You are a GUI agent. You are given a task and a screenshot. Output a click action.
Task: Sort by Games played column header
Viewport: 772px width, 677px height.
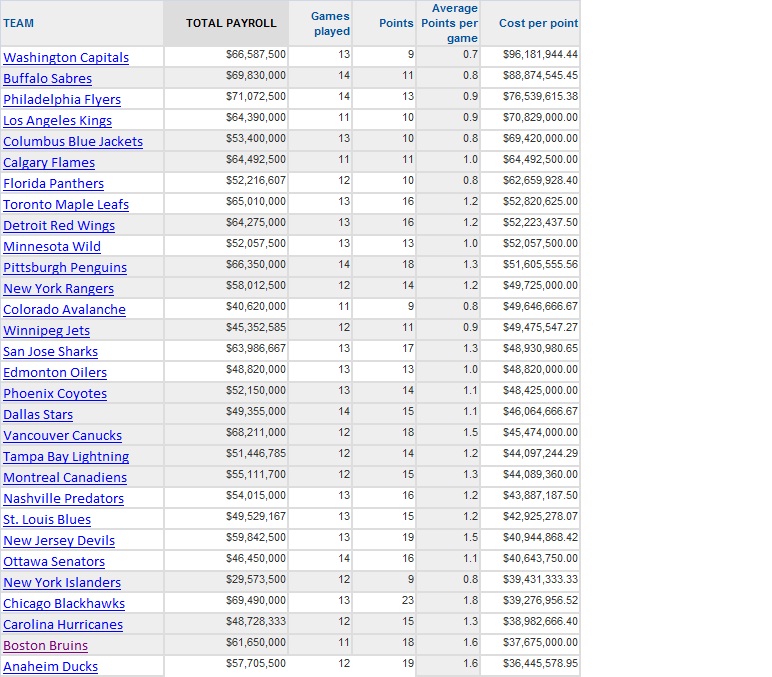pos(330,24)
